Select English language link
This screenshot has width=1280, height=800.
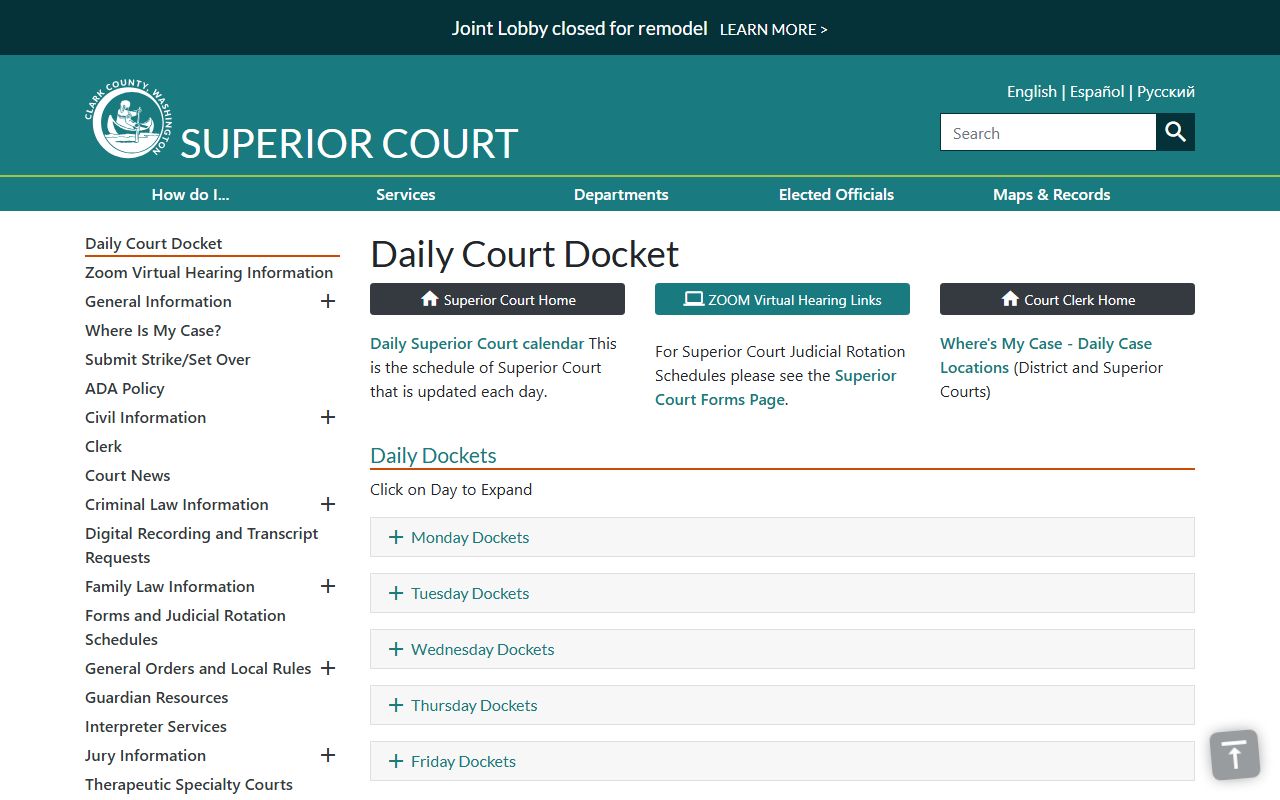1032,91
